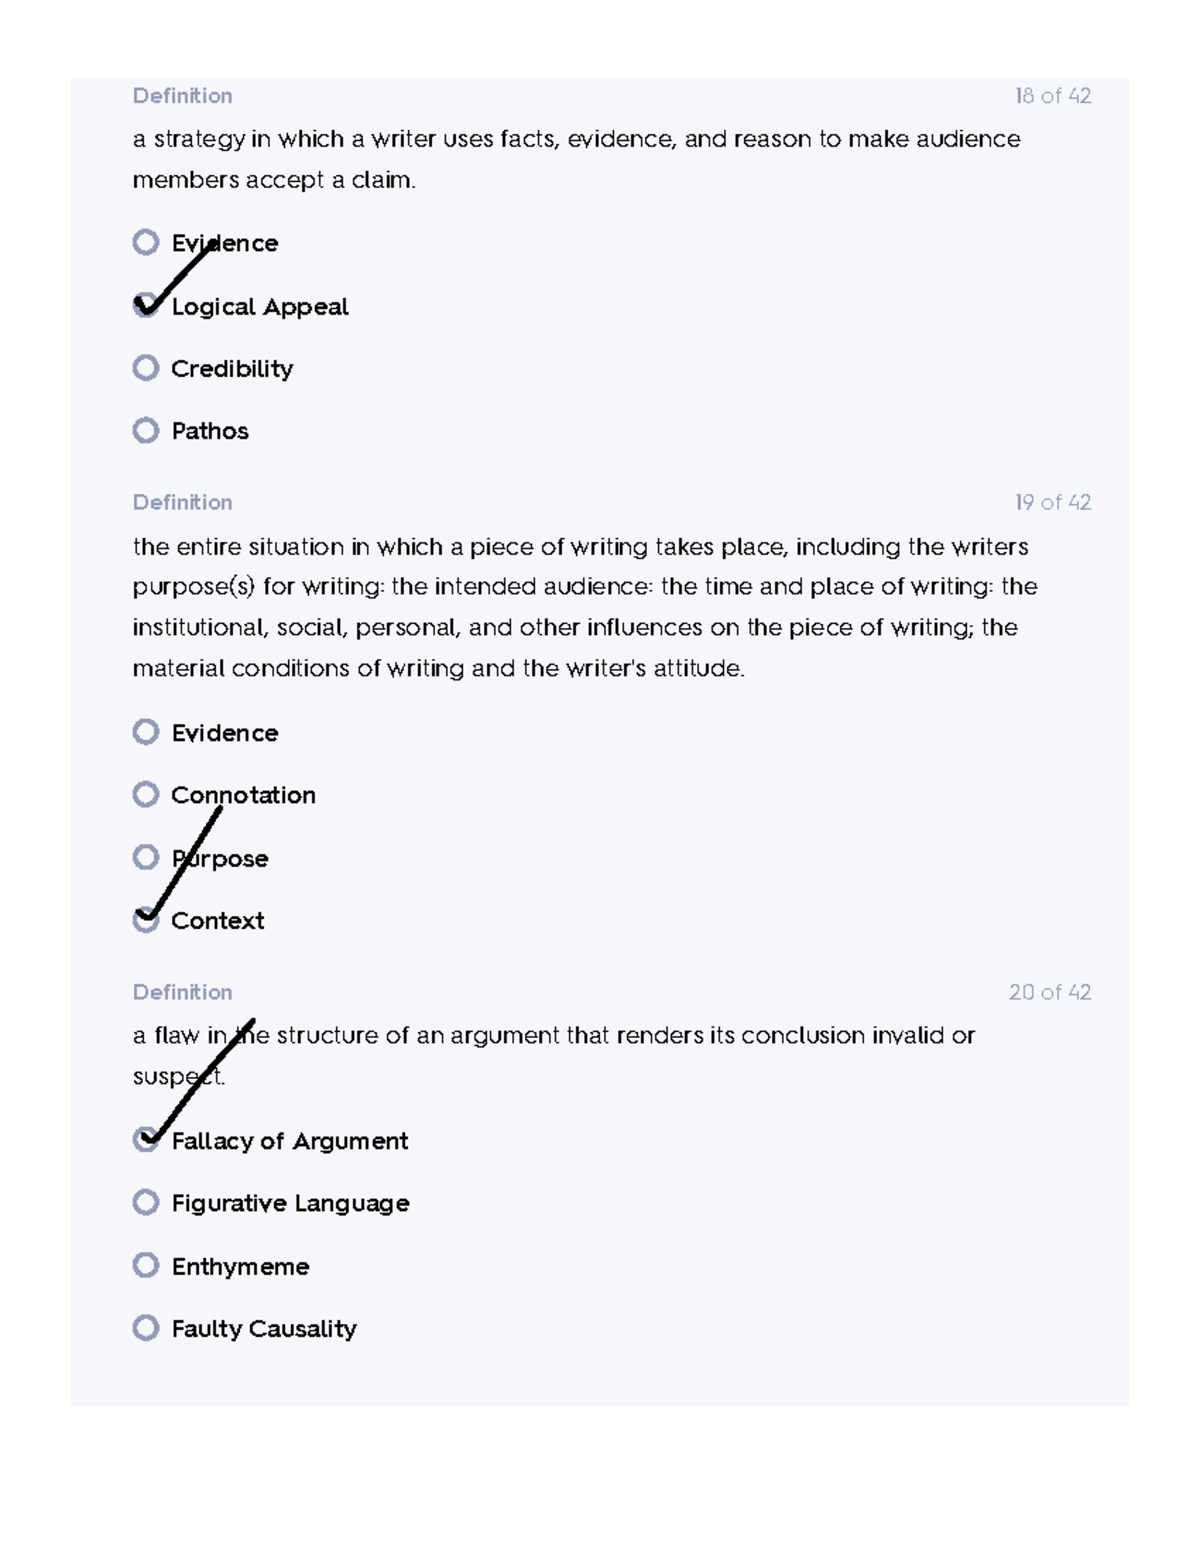
Task: Select Enthymeme as the answer
Action: click(x=146, y=1267)
